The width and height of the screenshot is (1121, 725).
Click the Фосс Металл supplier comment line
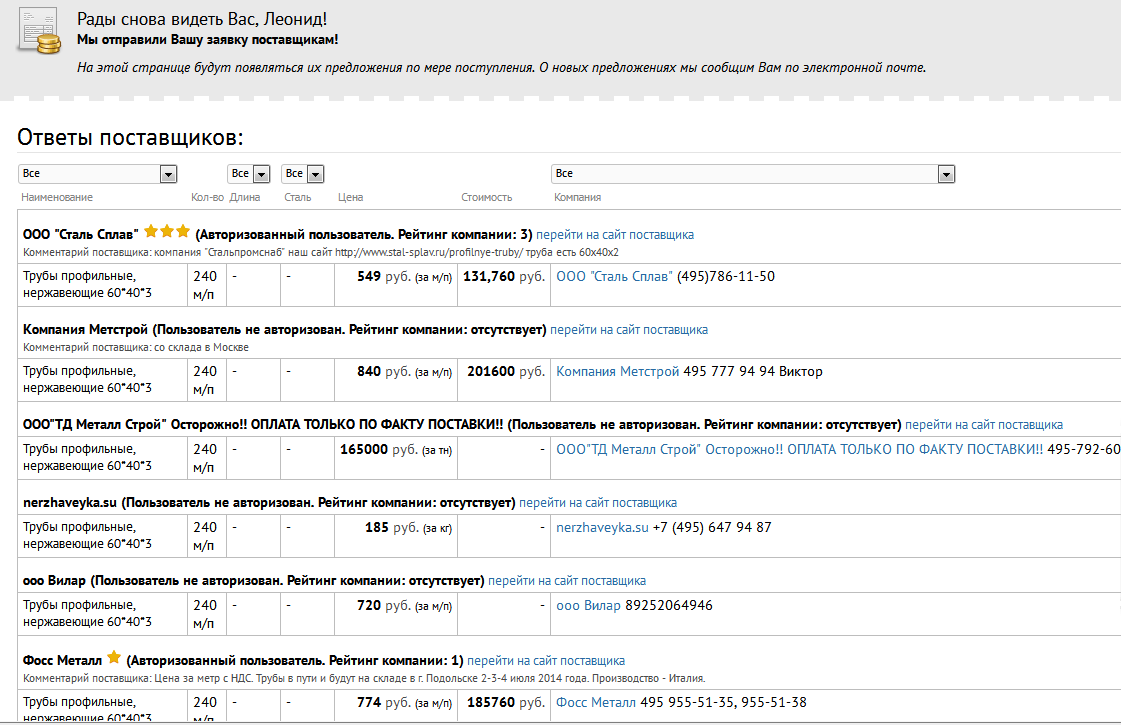coord(364,679)
